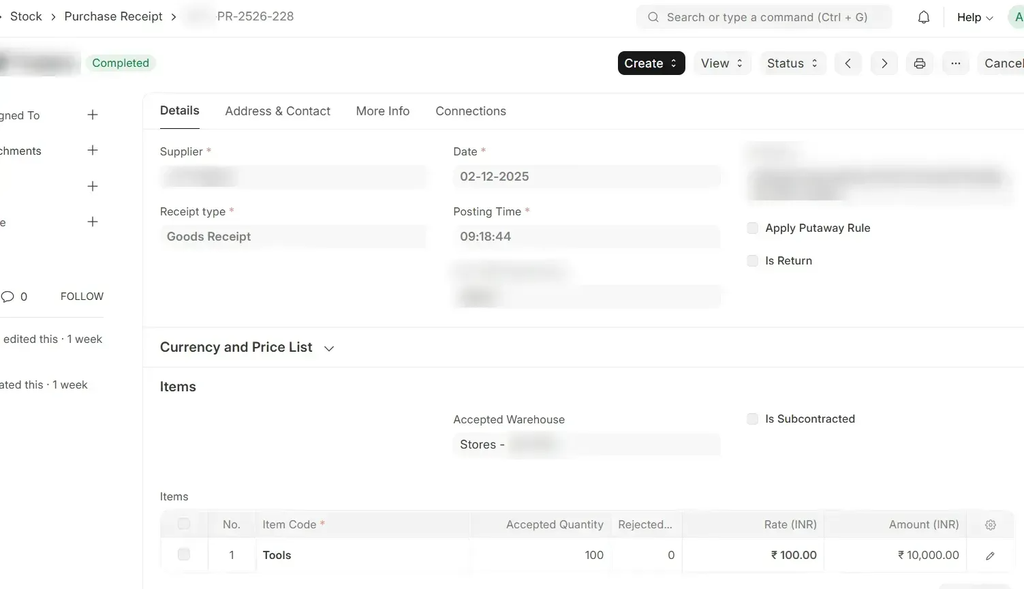Screen dimensions: 1024x589
Task: Enable the Is Return checkbox
Action: point(753,261)
